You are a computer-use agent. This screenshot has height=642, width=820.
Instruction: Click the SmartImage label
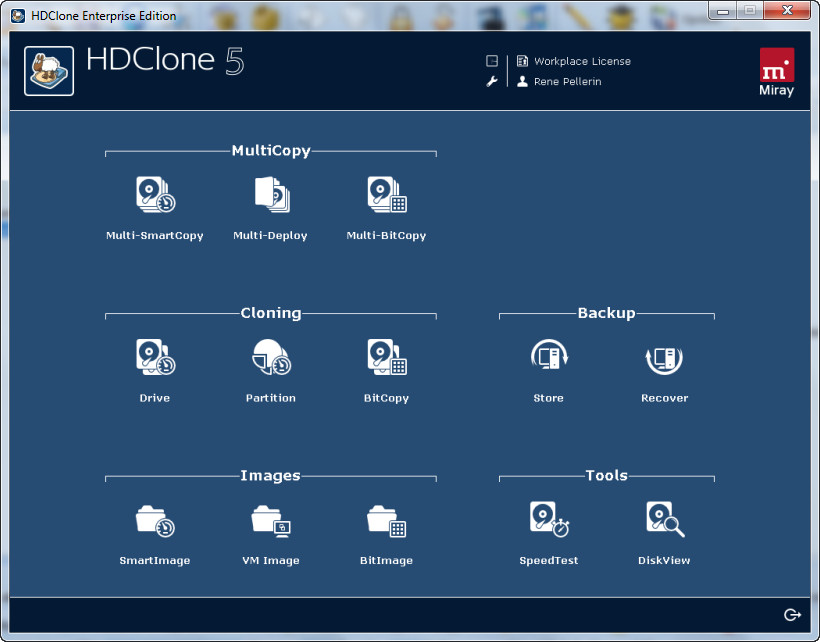(155, 560)
